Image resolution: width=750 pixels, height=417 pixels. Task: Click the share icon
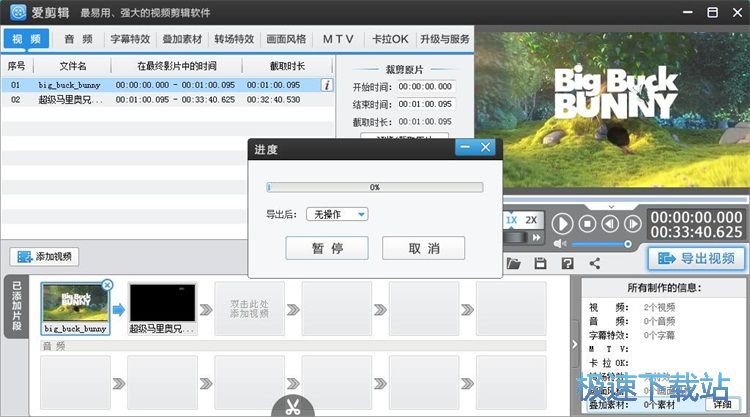pyautogui.click(x=595, y=263)
